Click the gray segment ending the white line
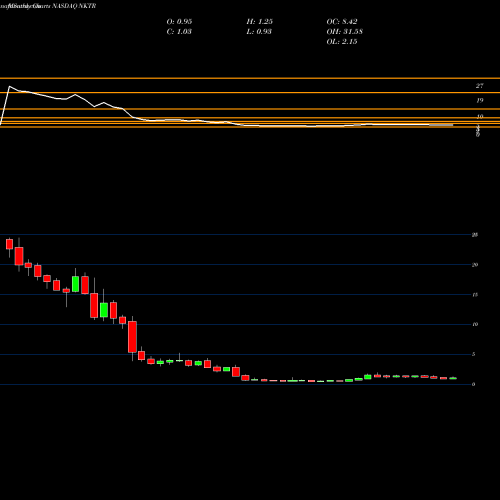Image resolution: width=500 pixels, height=500 pixels. [x=441, y=125]
